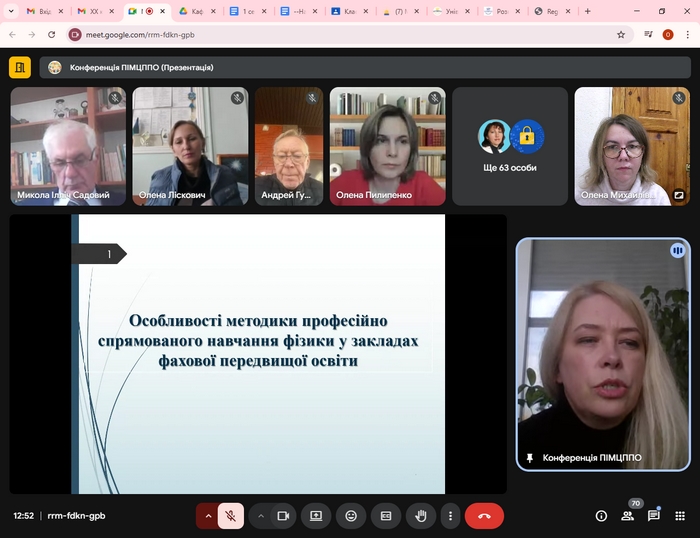Leave the call with red hang-up button

(x=484, y=516)
